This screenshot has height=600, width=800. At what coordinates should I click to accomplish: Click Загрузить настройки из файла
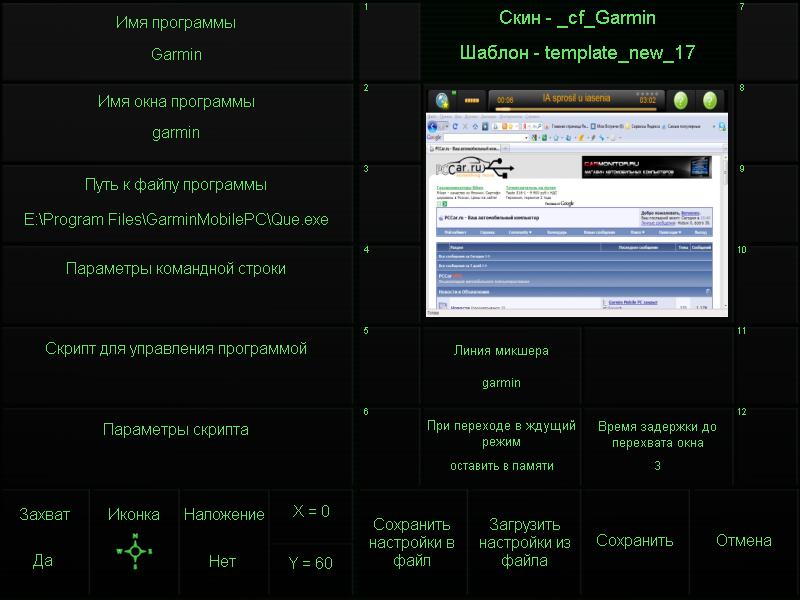click(x=524, y=542)
